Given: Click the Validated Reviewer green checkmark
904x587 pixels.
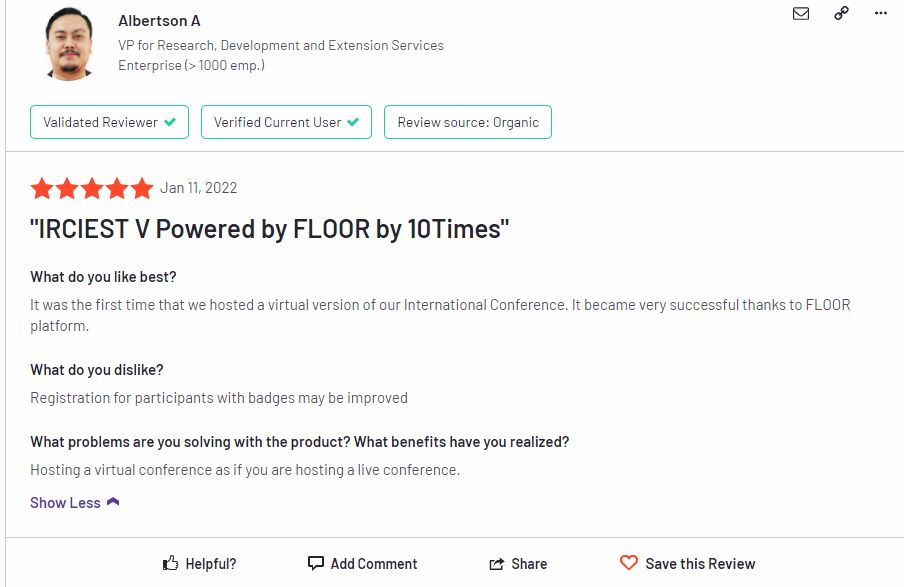Looking at the screenshot, I should pos(170,122).
